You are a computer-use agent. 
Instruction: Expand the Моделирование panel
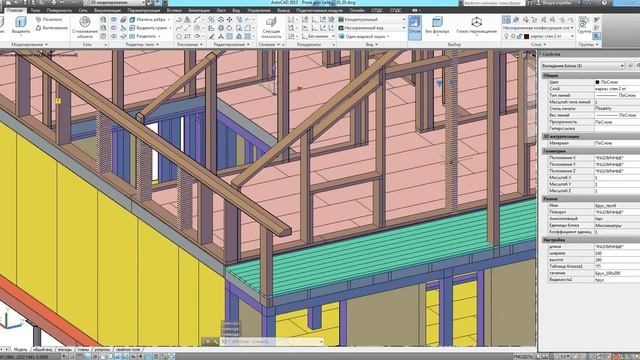tap(29, 44)
